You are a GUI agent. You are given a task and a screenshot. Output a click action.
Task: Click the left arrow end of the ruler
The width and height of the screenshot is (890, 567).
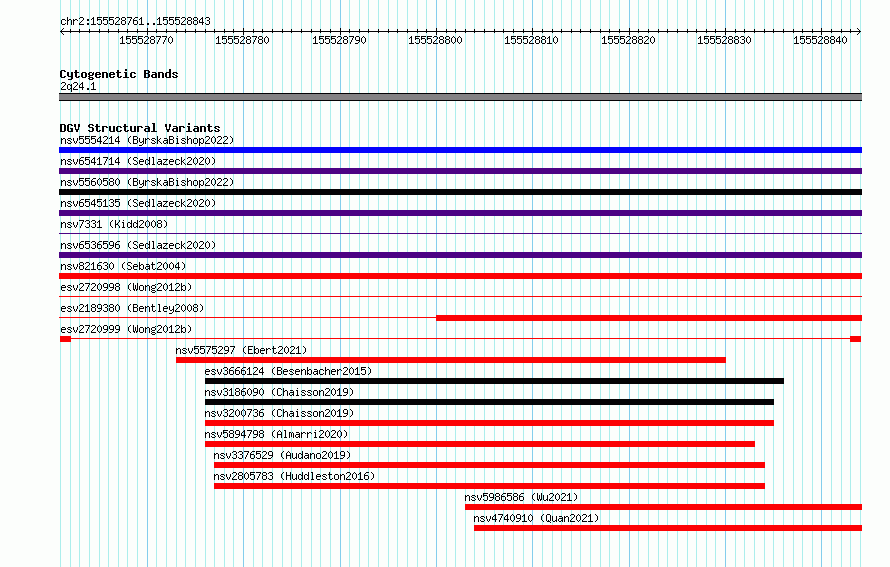62,32
